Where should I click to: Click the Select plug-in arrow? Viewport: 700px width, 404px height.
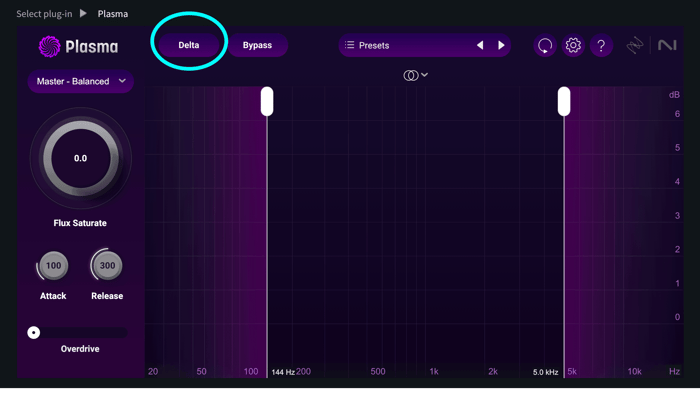[x=83, y=13]
